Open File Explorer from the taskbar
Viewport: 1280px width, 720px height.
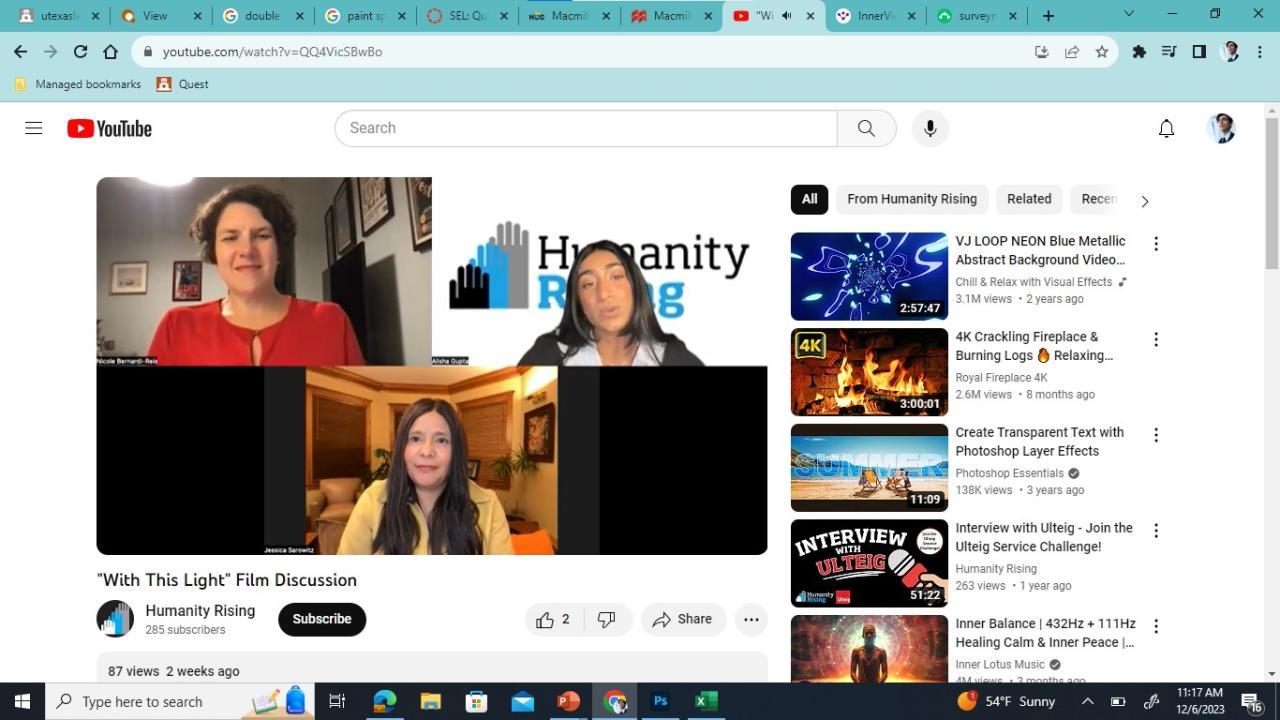(x=430, y=701)
